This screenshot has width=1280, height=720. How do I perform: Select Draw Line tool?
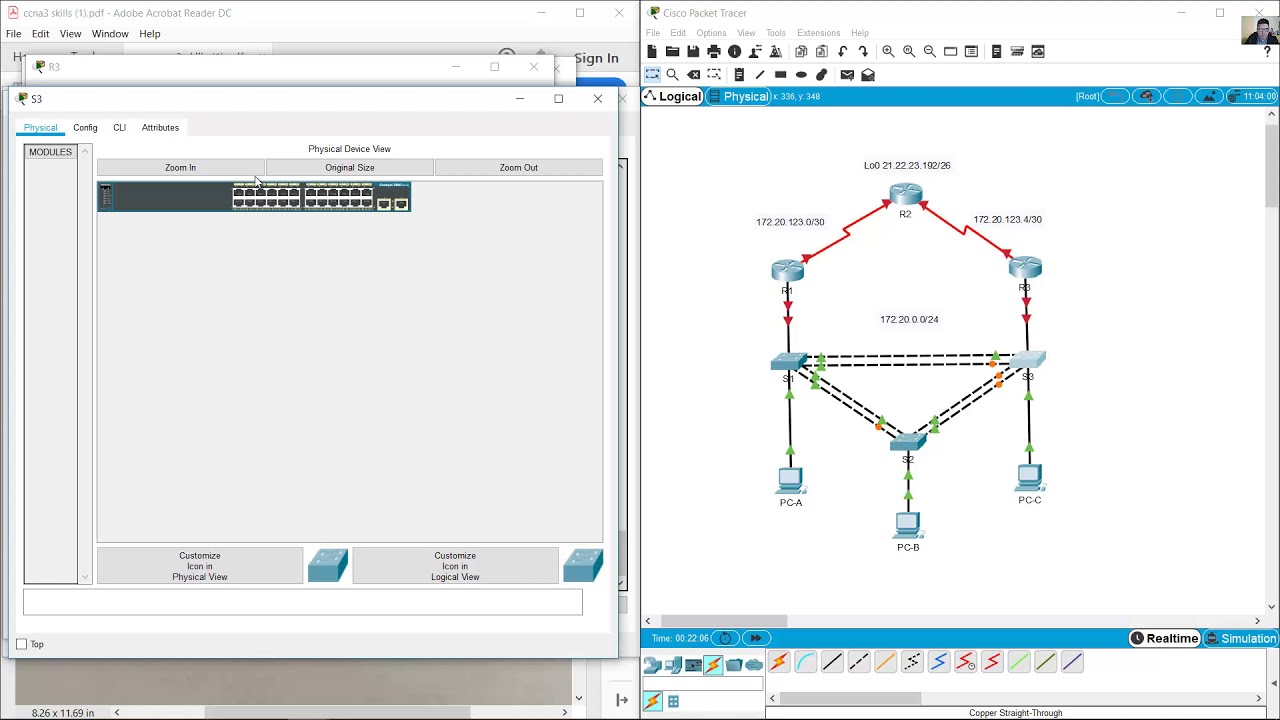[760, 75]
